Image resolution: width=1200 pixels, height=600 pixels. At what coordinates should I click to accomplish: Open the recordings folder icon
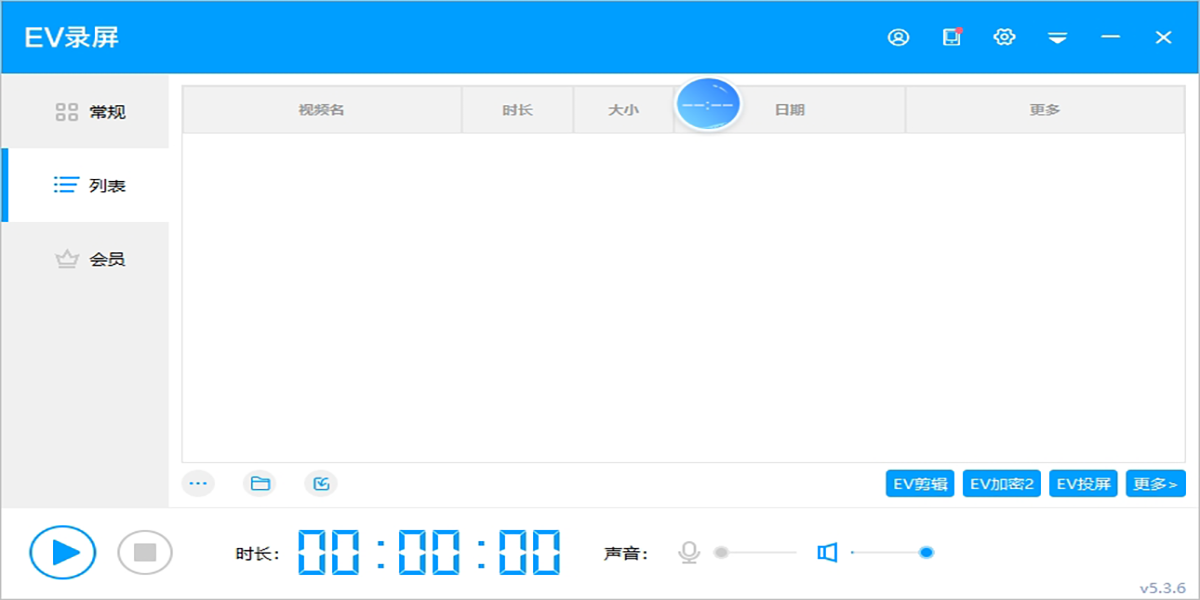[260, 484]
